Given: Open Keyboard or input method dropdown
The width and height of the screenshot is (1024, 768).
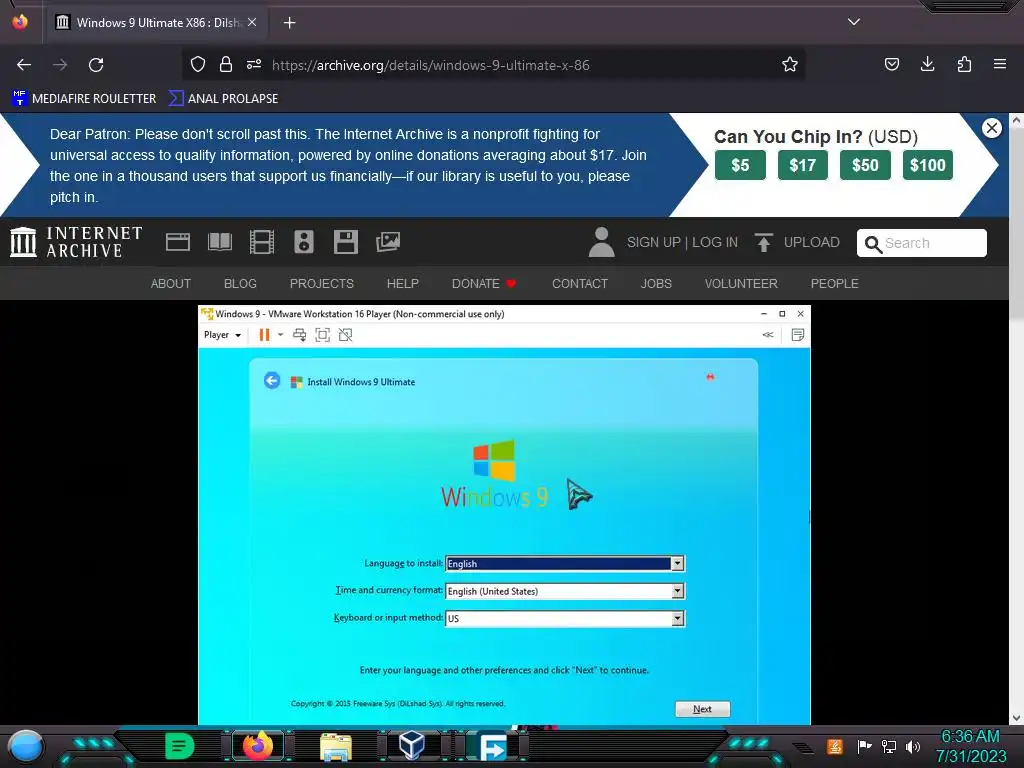Looking at the screenshot, I should click(564, 618).
